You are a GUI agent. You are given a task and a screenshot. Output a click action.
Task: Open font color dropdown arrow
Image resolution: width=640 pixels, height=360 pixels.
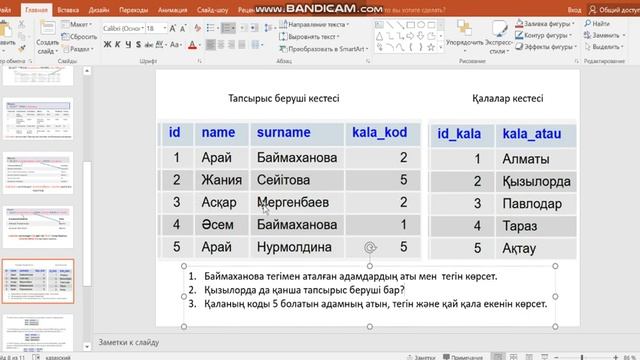pyautogui.click(x=200, y=45)
